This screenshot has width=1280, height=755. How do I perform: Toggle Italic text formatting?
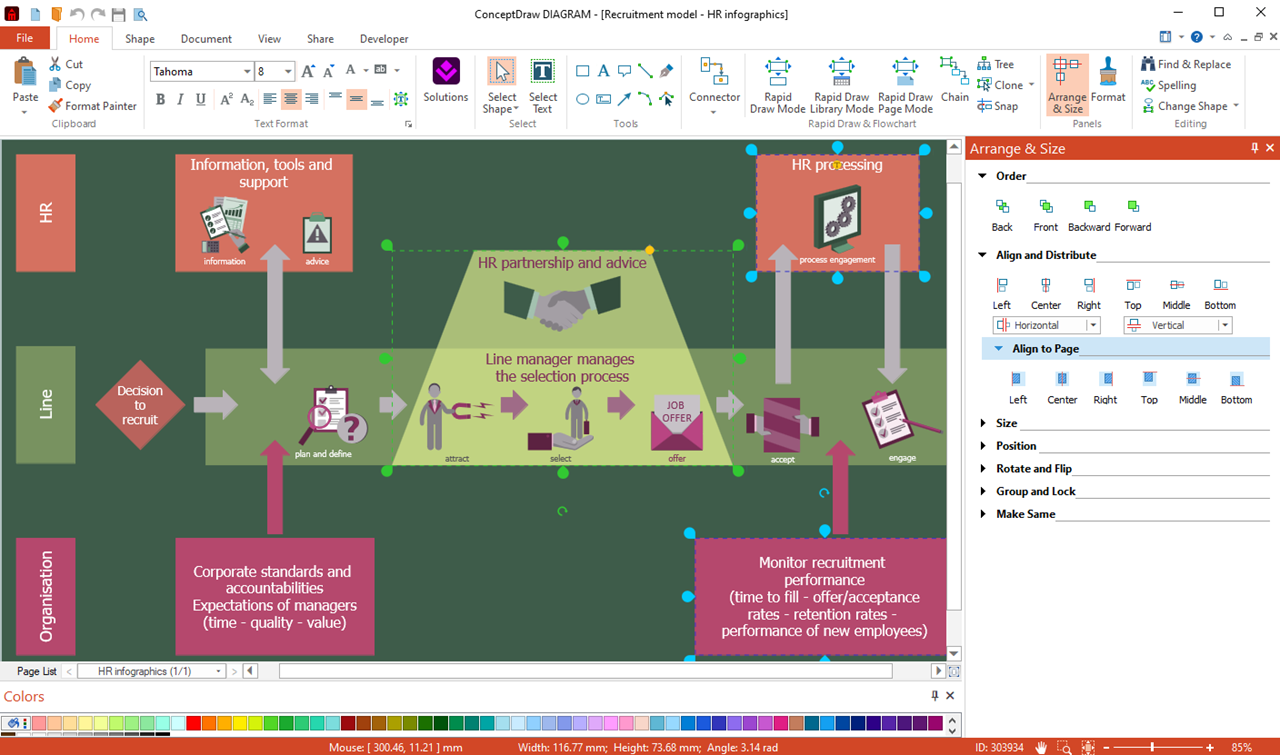(180, 99)
